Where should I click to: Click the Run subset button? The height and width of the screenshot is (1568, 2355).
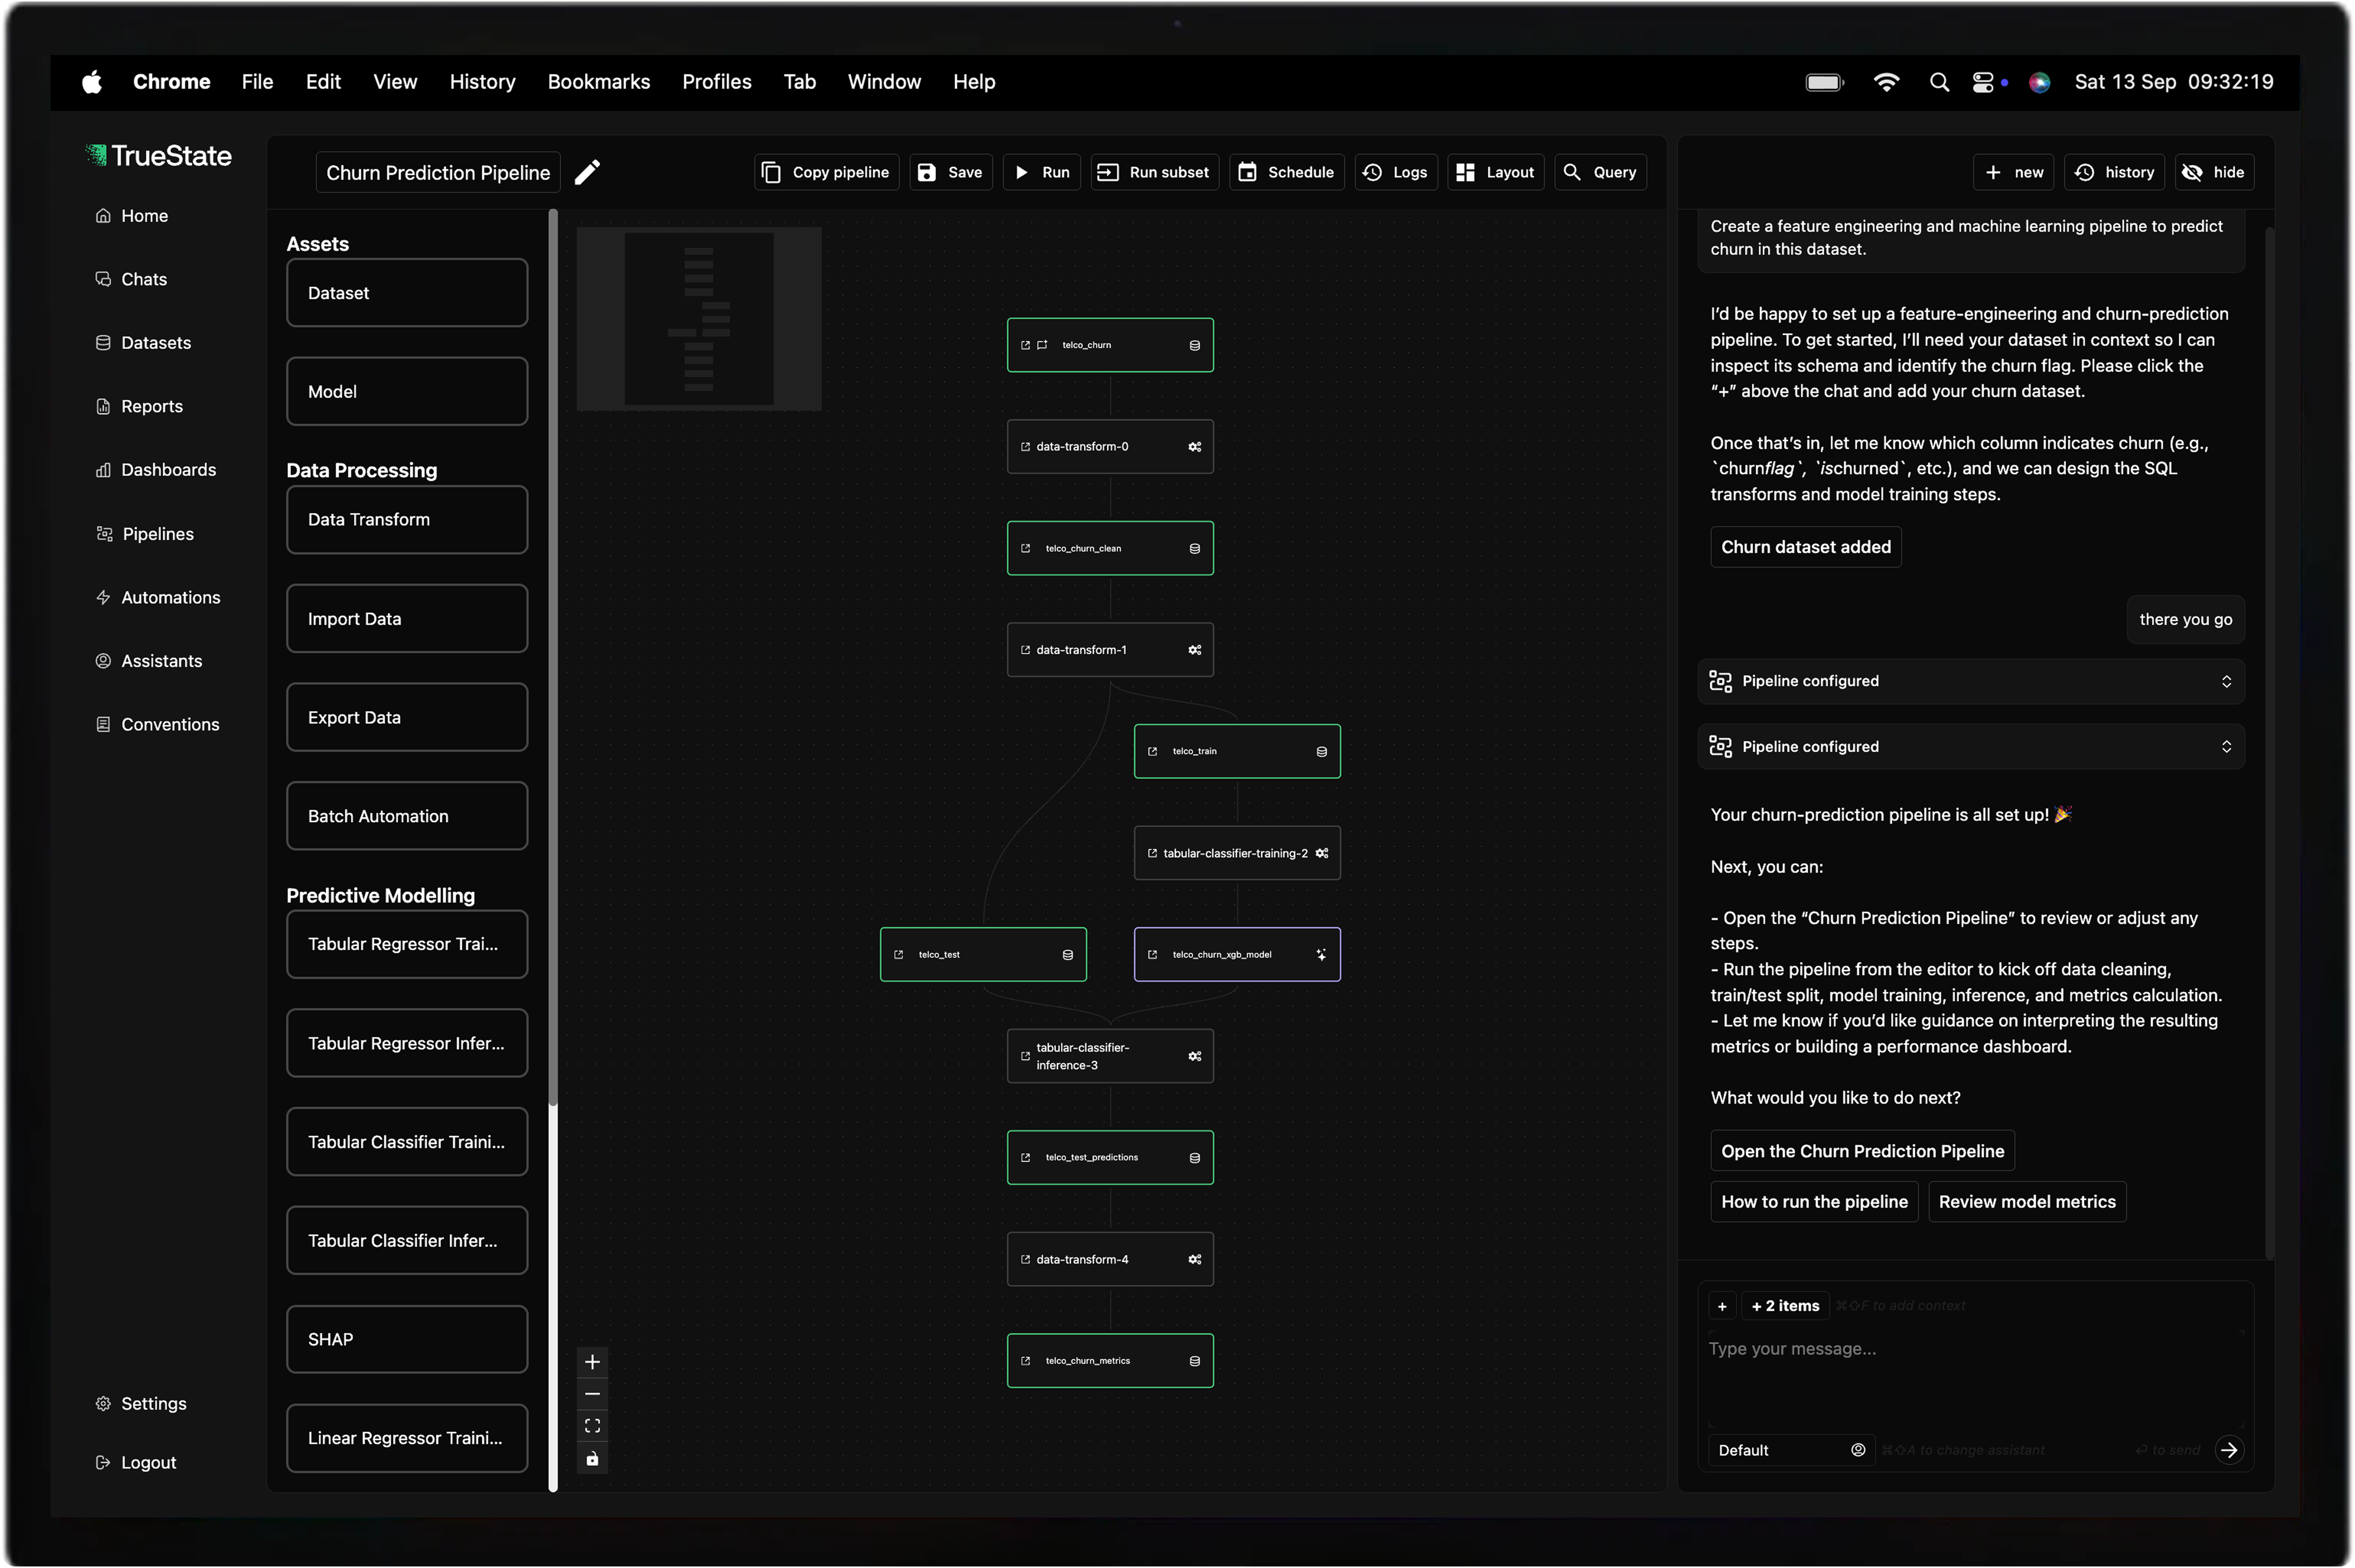pos(1154,172)
